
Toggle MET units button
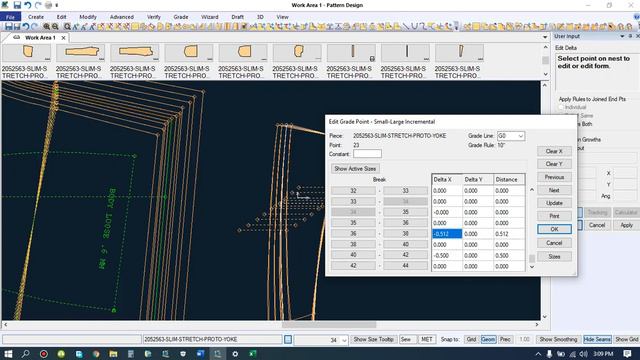[x=427, y=340]
